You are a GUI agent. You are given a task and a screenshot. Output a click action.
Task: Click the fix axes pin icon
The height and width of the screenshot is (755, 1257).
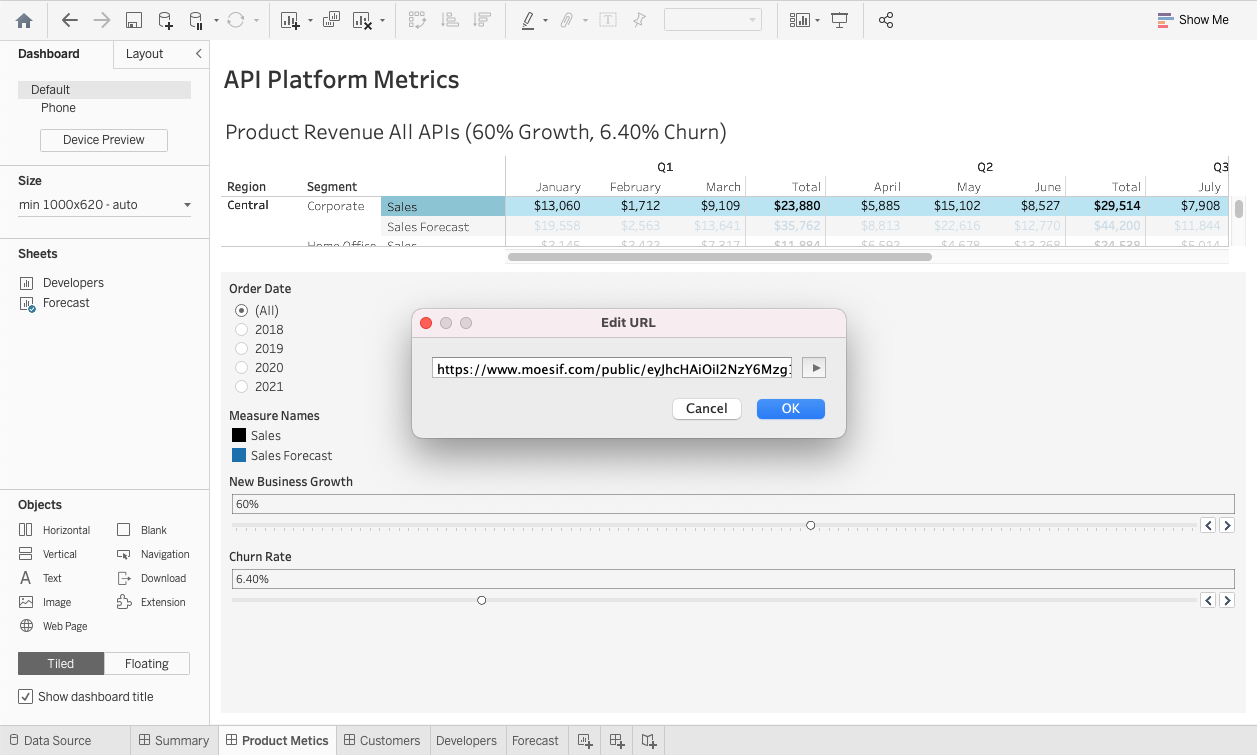(639, 20)
